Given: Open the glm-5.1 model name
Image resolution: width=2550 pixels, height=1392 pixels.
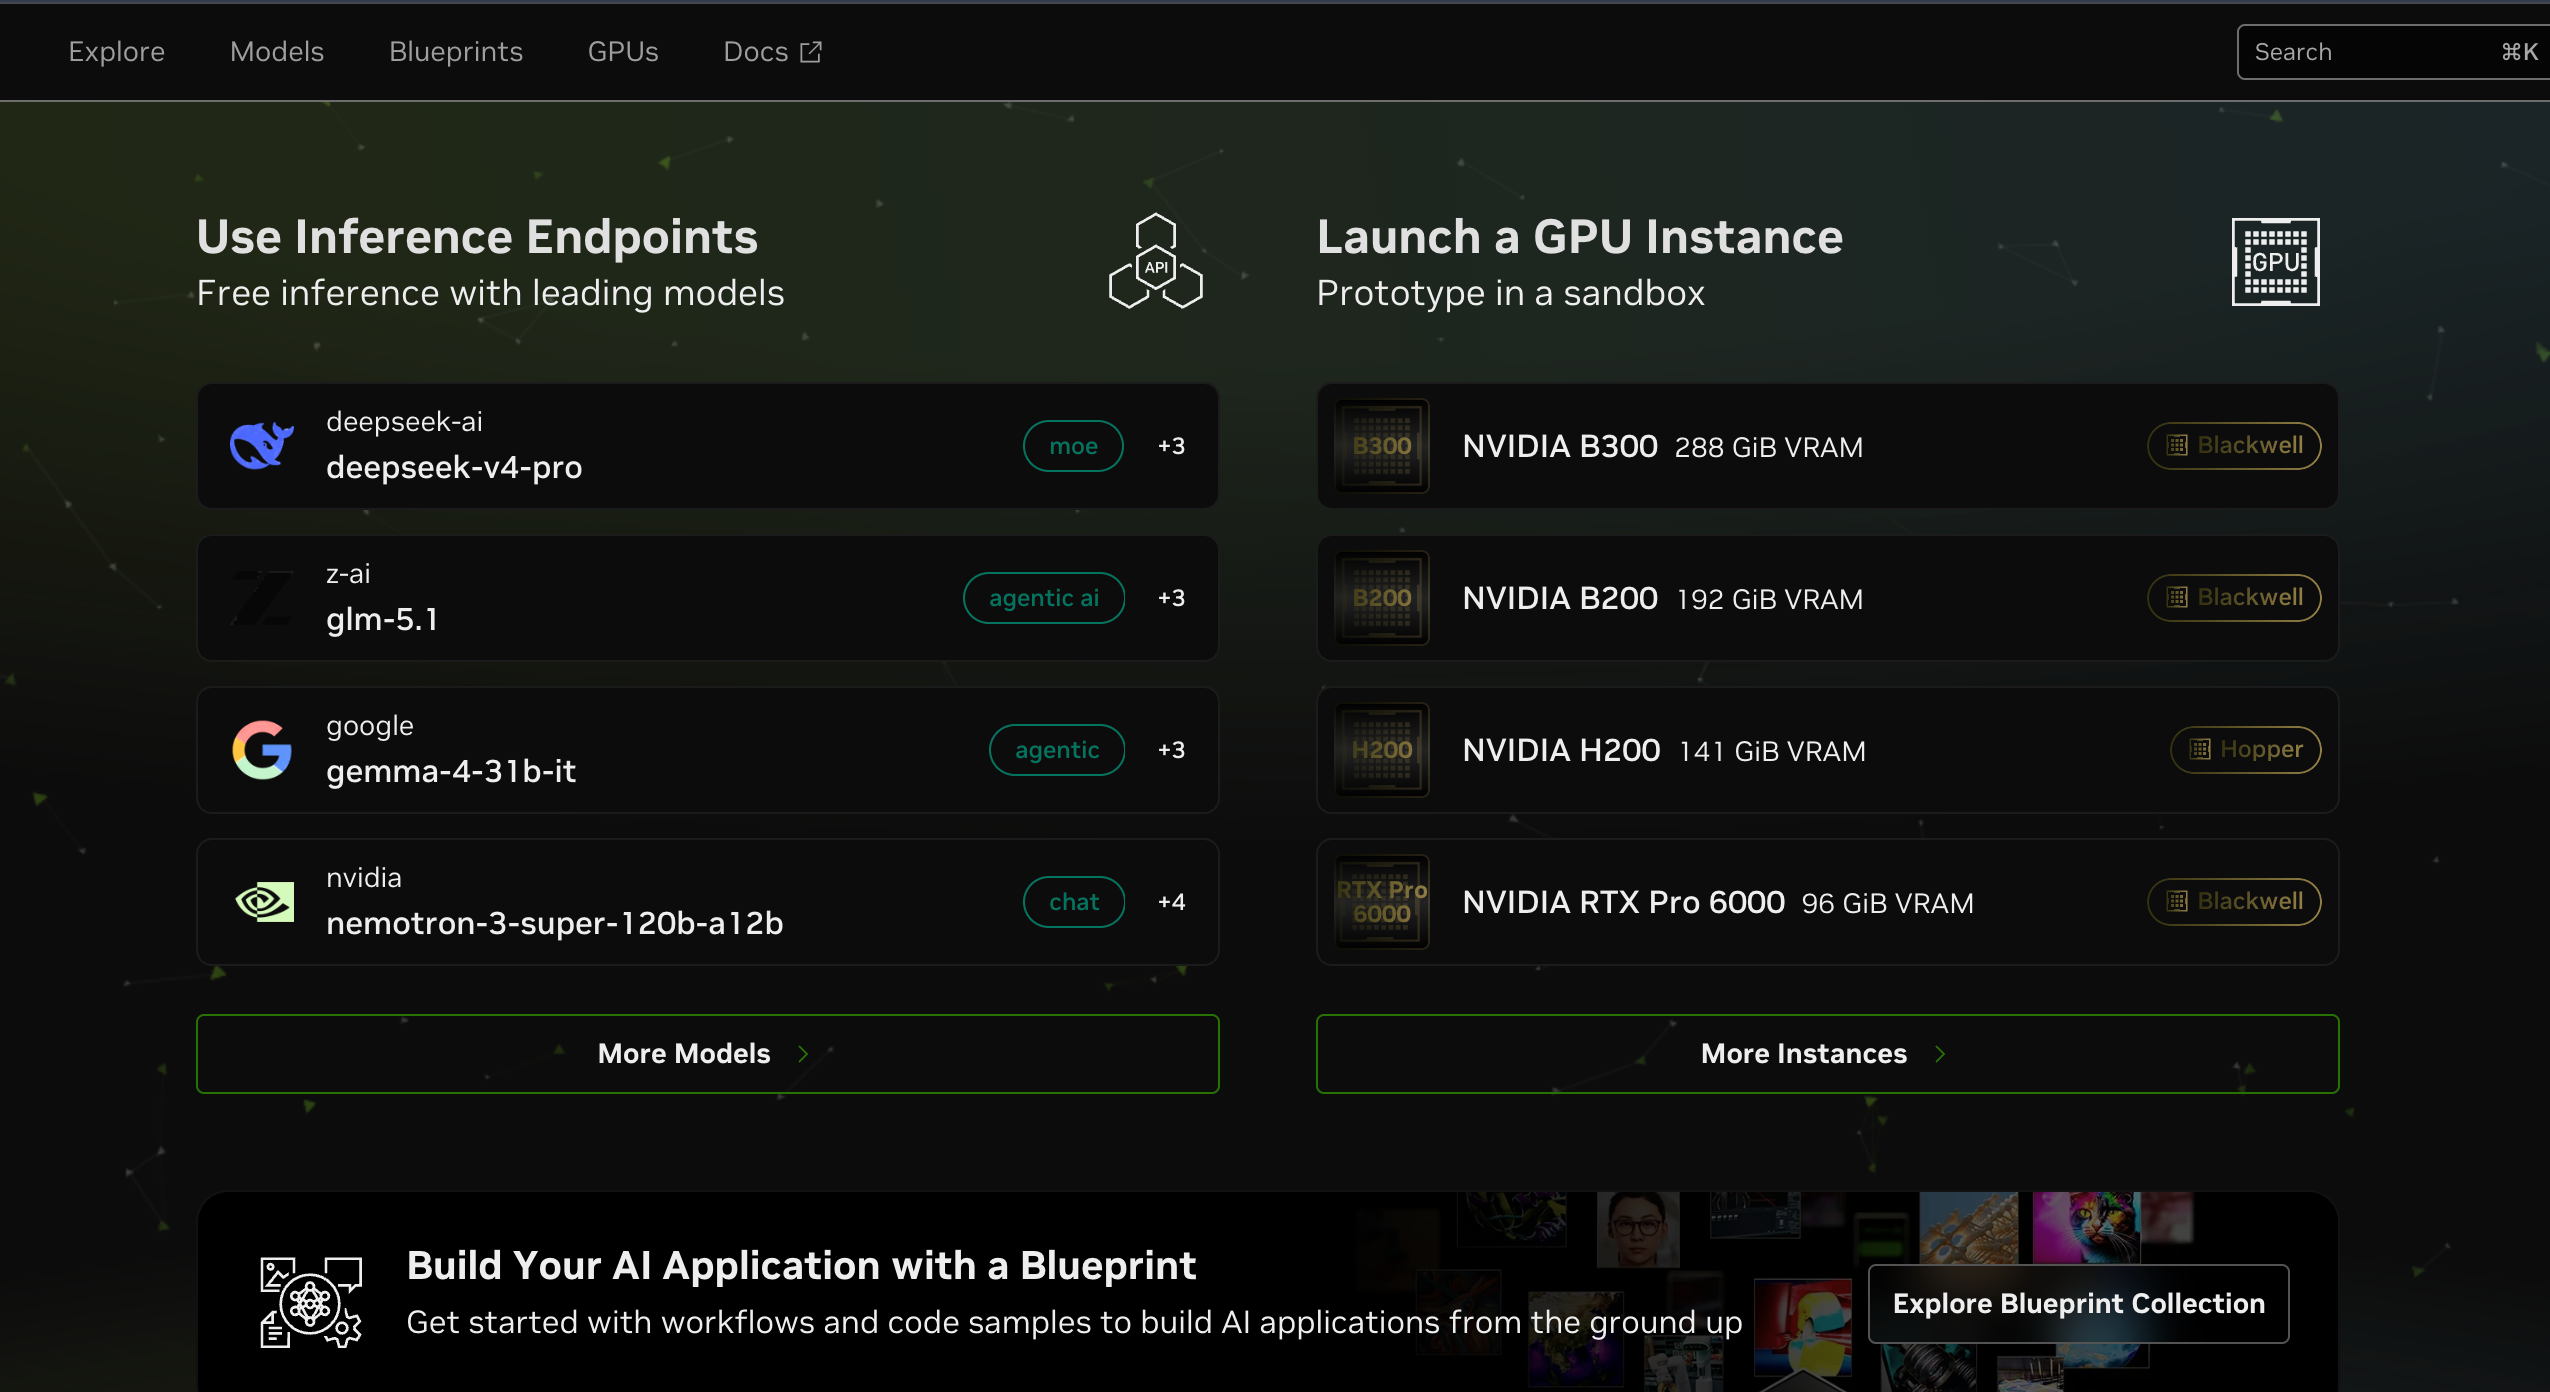Looking at the screenshot, I should 382,619.
